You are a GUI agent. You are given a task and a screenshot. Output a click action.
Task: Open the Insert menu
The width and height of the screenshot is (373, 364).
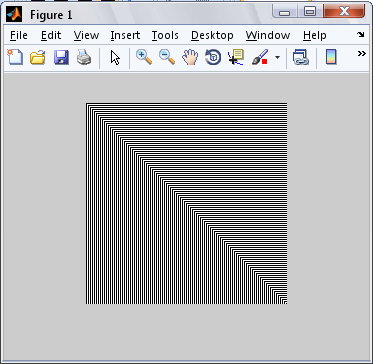(125, 35)
